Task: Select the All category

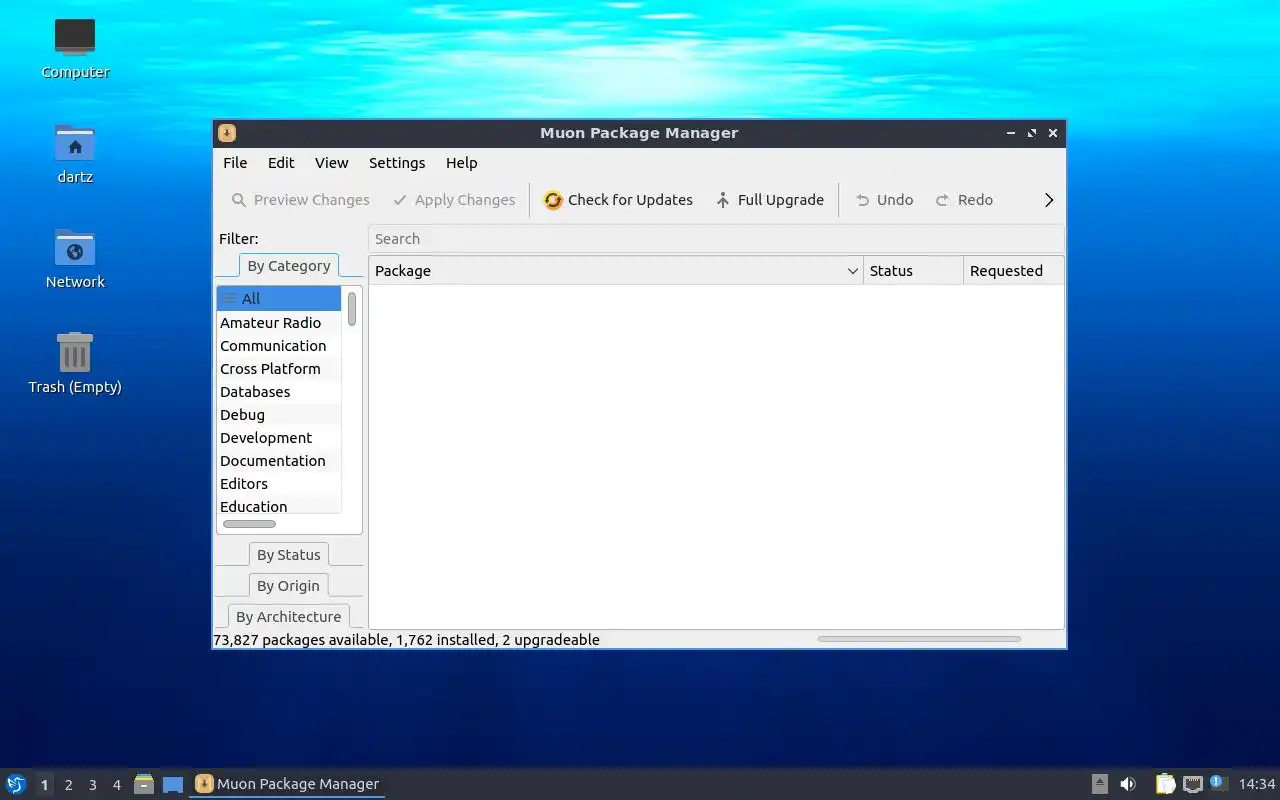Action: [279, 298]
